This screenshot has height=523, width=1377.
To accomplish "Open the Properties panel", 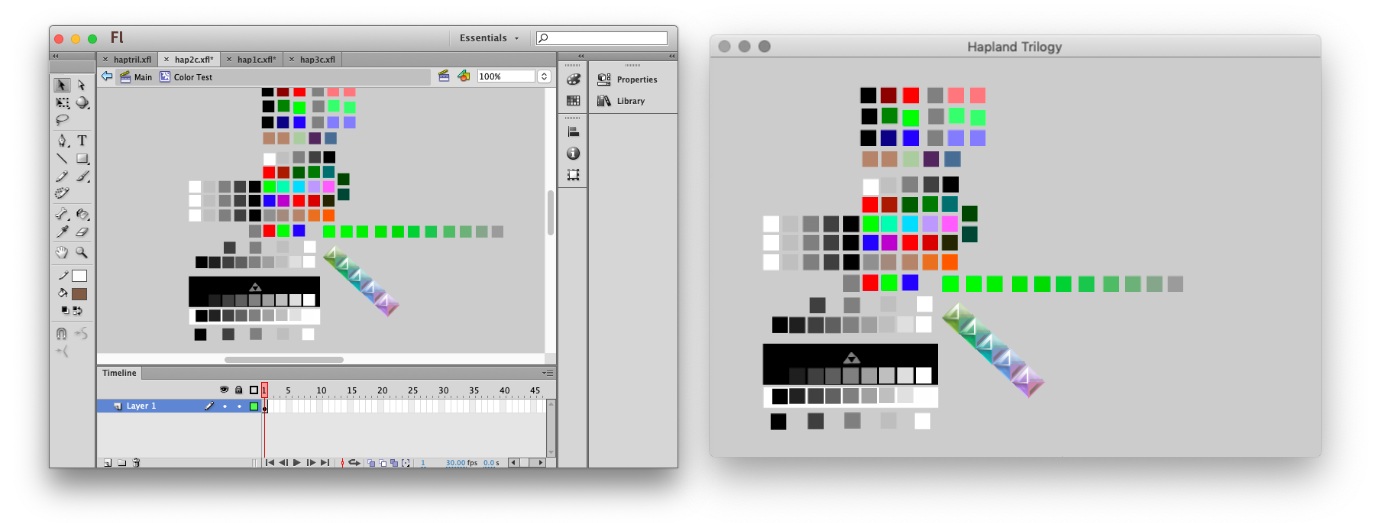I will pyautogui.click(x=627, y=79).
